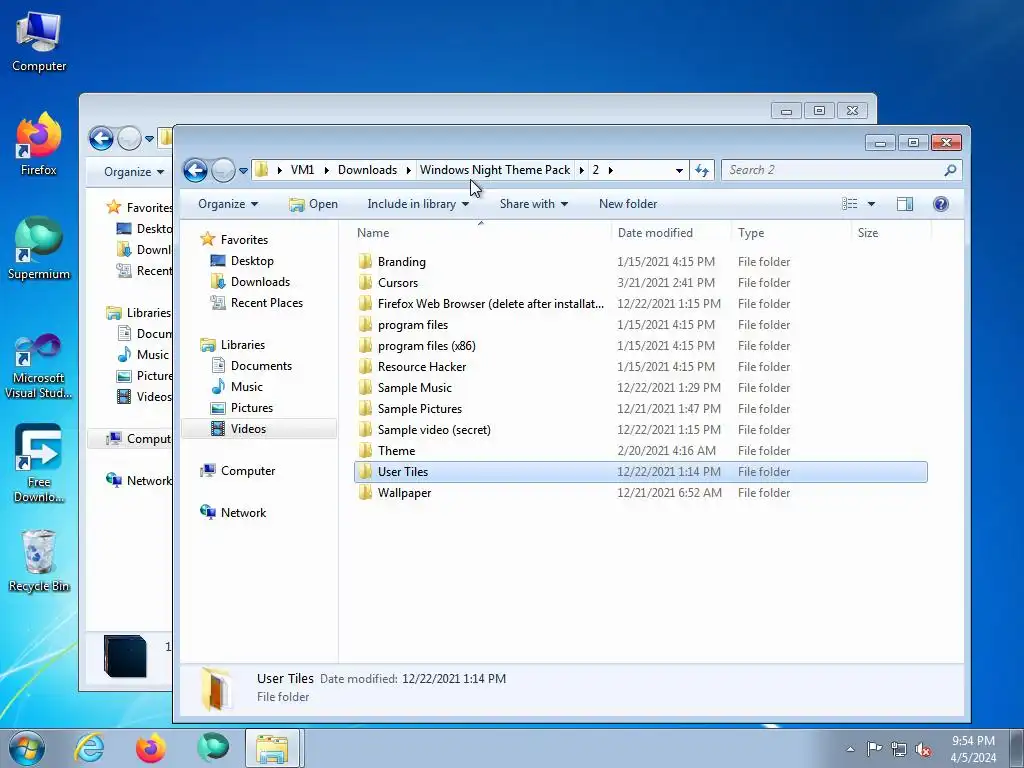The height and width of the screenshot is (768, 1024).
Task: Open the Computer desktop icon
Action: [39, 41]
